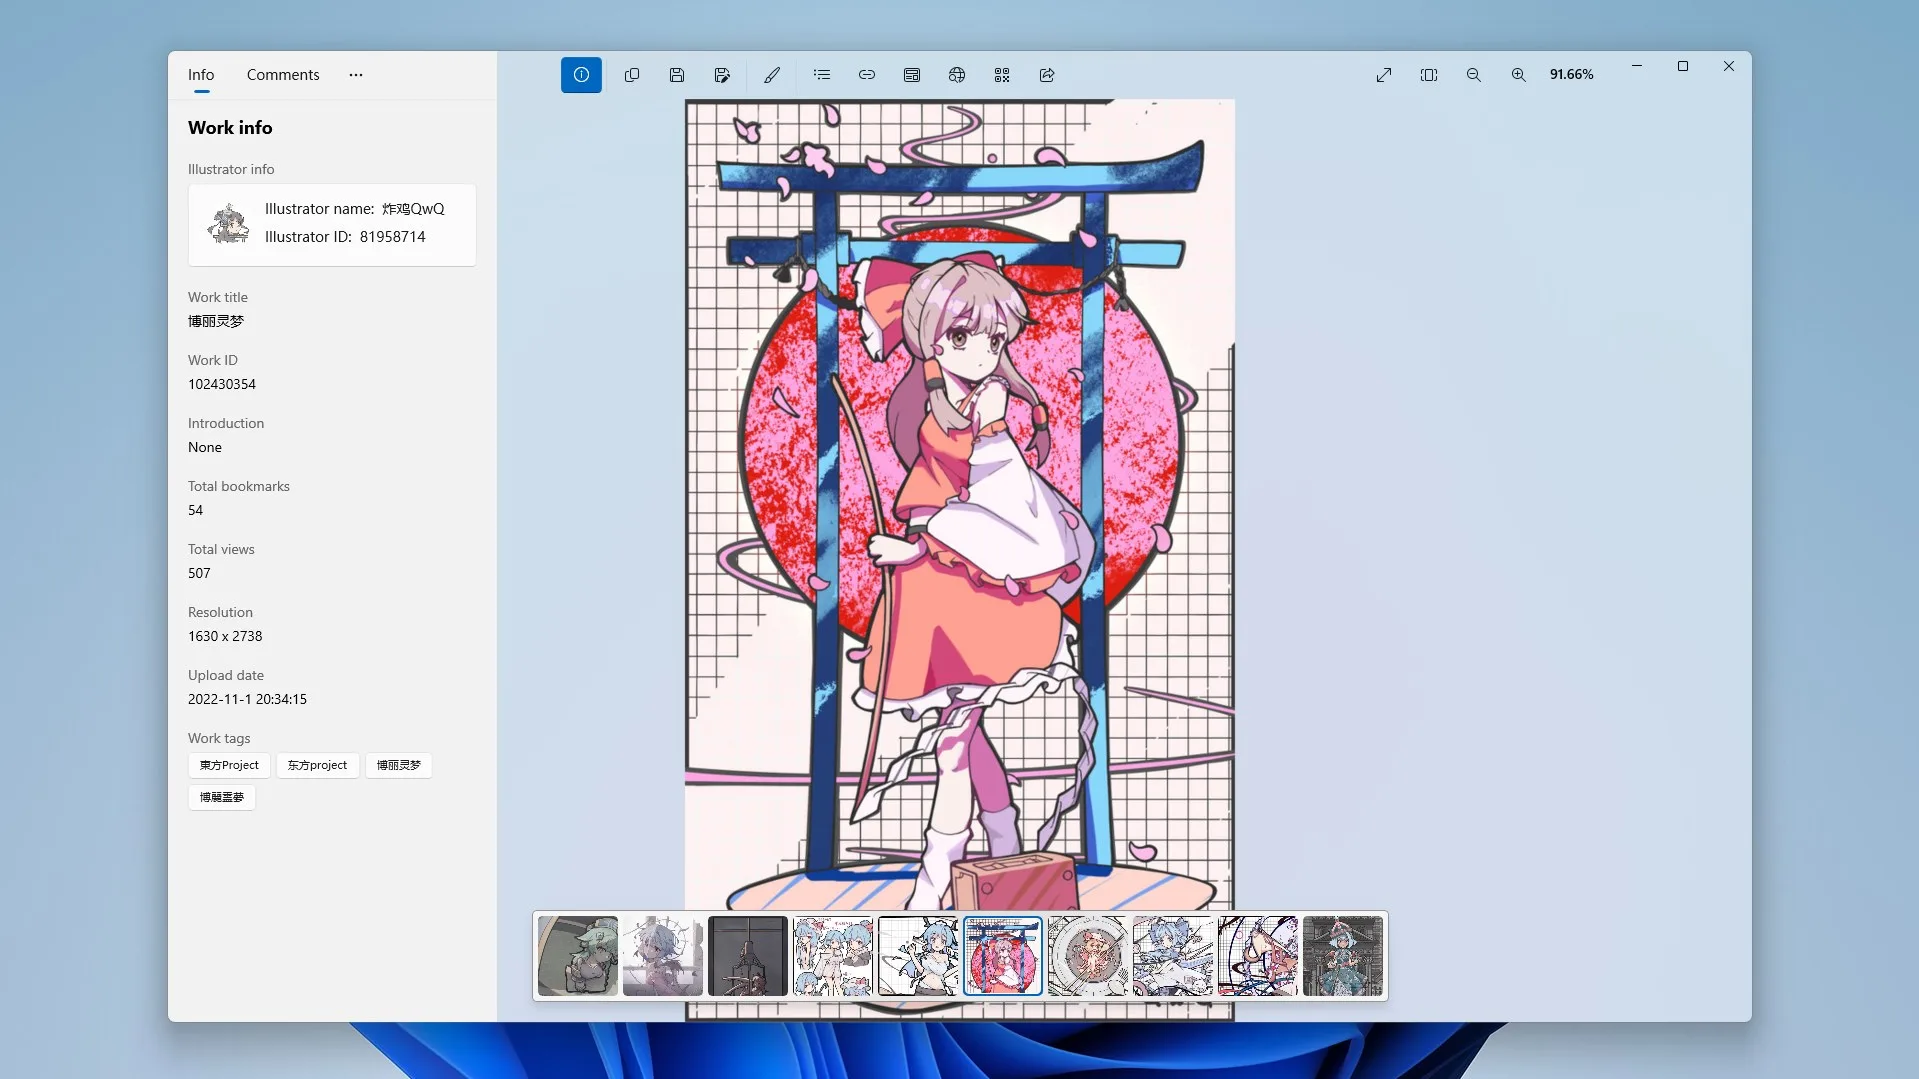
Task: Click the save image icon
Action: (x=677, y=75)
